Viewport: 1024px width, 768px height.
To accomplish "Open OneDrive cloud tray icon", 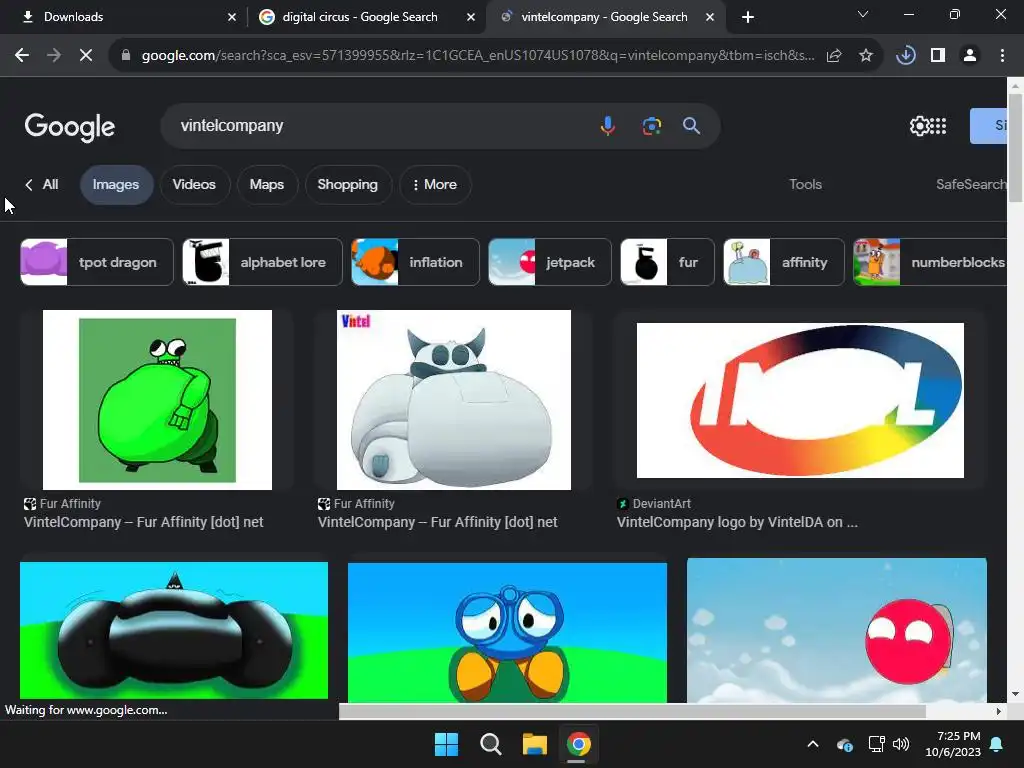I will 844,744.
